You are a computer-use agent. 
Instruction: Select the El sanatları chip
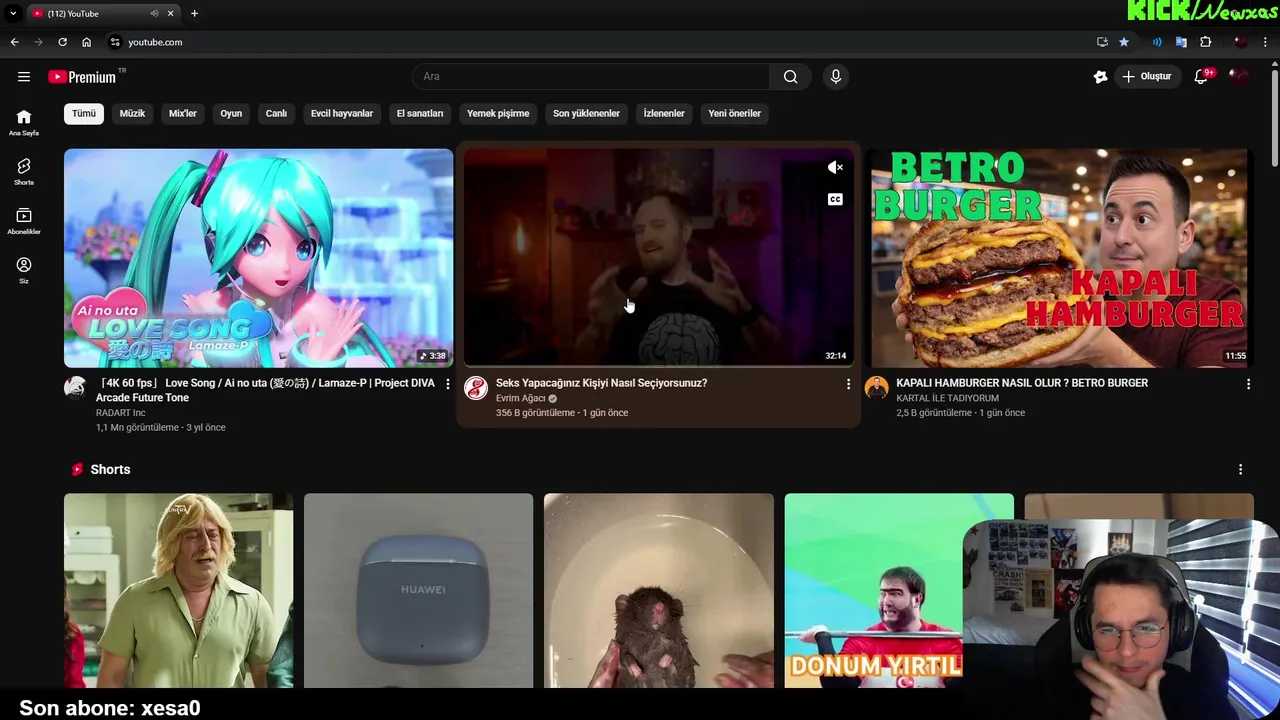tap(420, 113)
